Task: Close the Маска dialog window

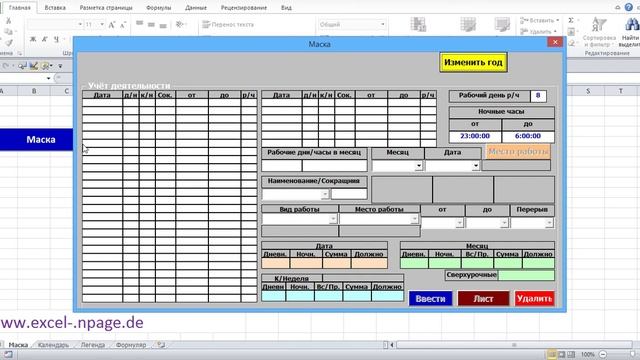Action: (555, 42)
